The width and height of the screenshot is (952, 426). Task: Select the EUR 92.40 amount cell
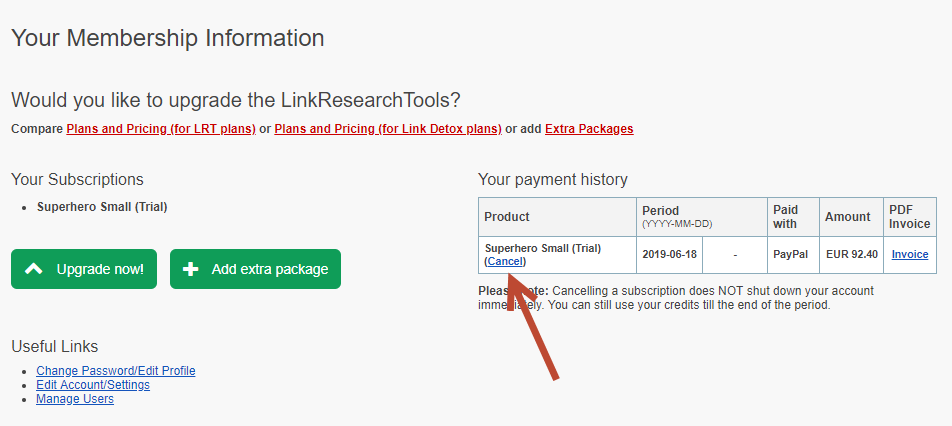point(852,254)
